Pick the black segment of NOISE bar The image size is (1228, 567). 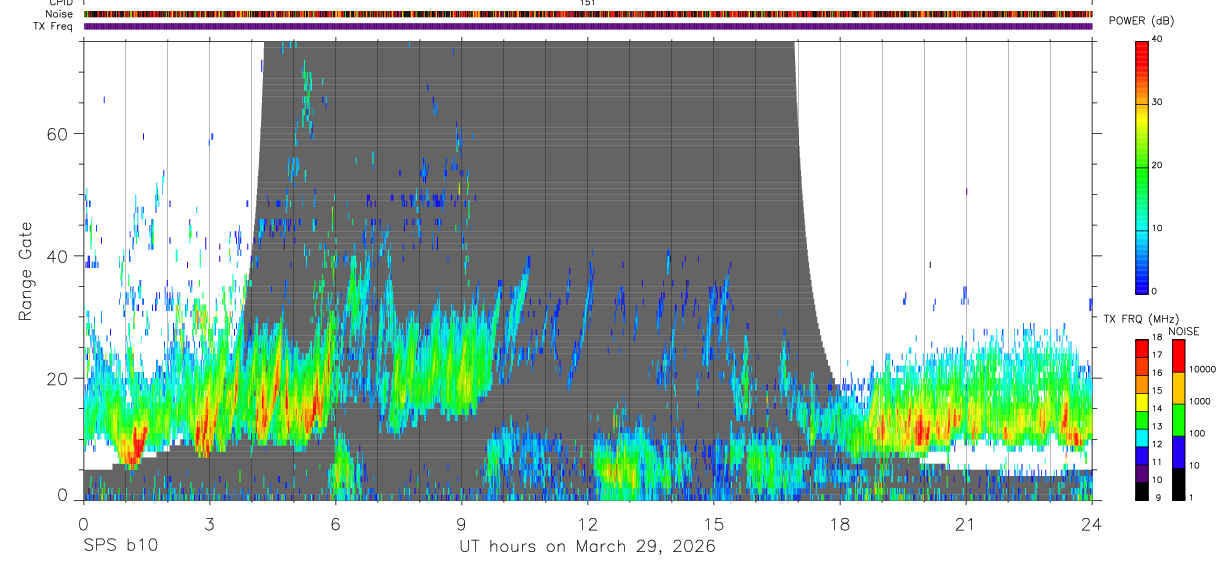(x=1177, y=484)
